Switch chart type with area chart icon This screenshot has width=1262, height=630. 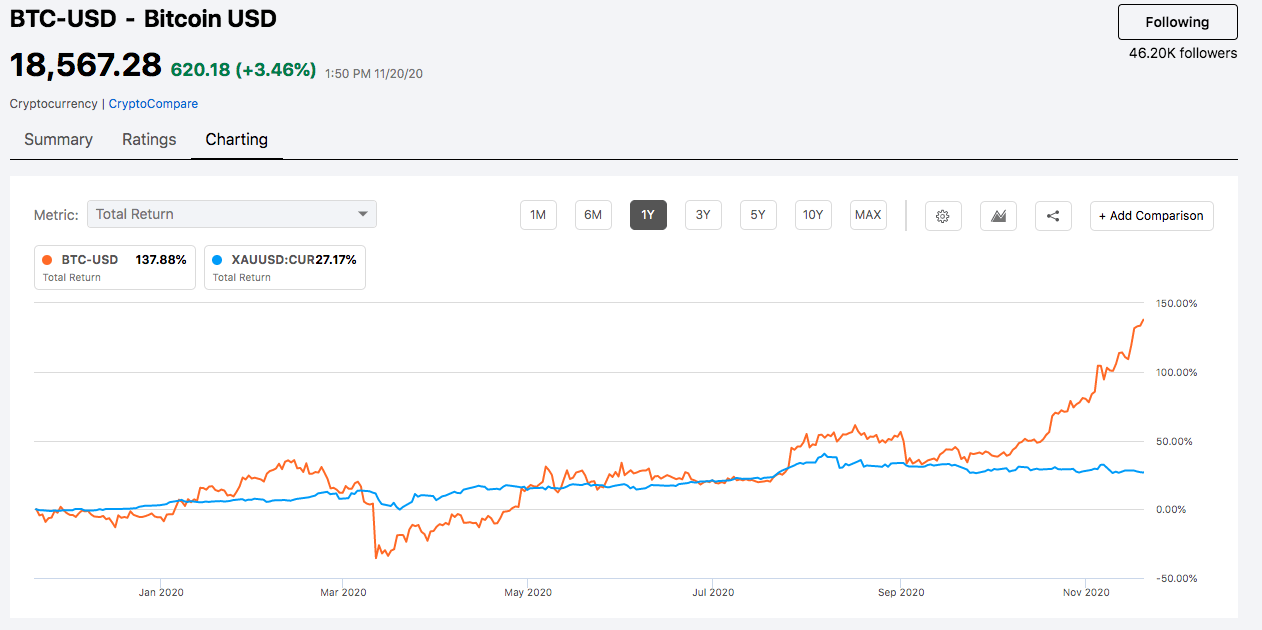click(998, 215)
